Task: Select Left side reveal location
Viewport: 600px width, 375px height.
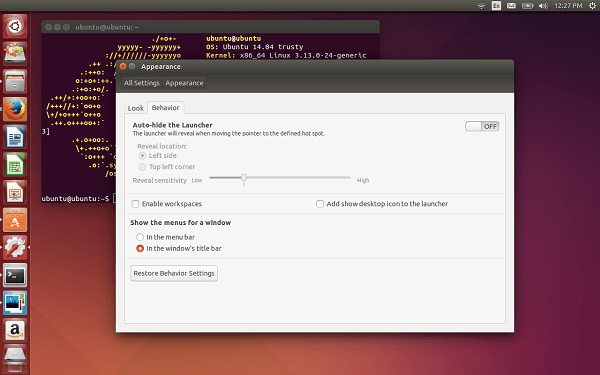Action: point(158,155)
